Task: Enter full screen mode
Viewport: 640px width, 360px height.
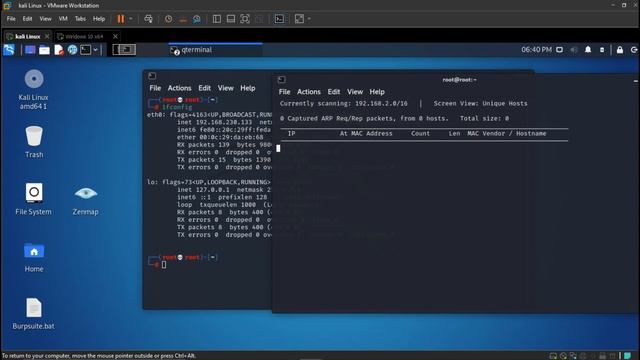Action: click(x=244, y=19)
